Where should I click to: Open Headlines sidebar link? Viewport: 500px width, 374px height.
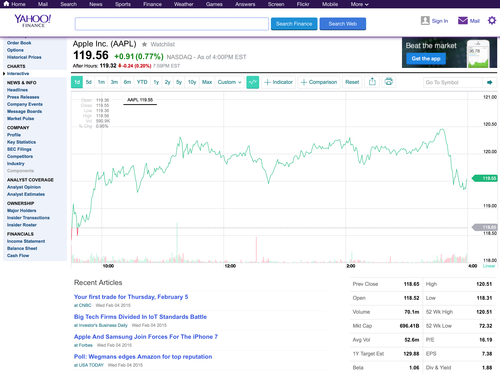17,90
